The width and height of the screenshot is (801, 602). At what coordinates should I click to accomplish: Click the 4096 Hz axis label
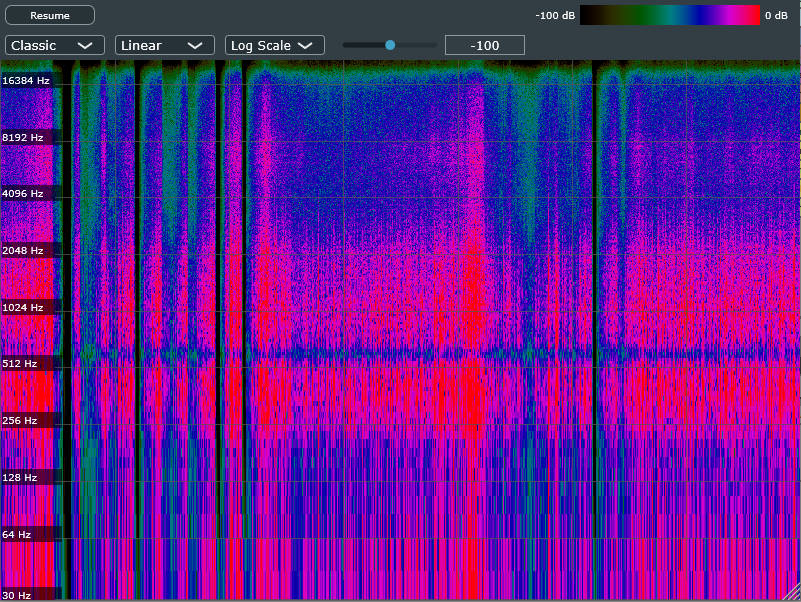pyautogui.click(x=24, y=193)
